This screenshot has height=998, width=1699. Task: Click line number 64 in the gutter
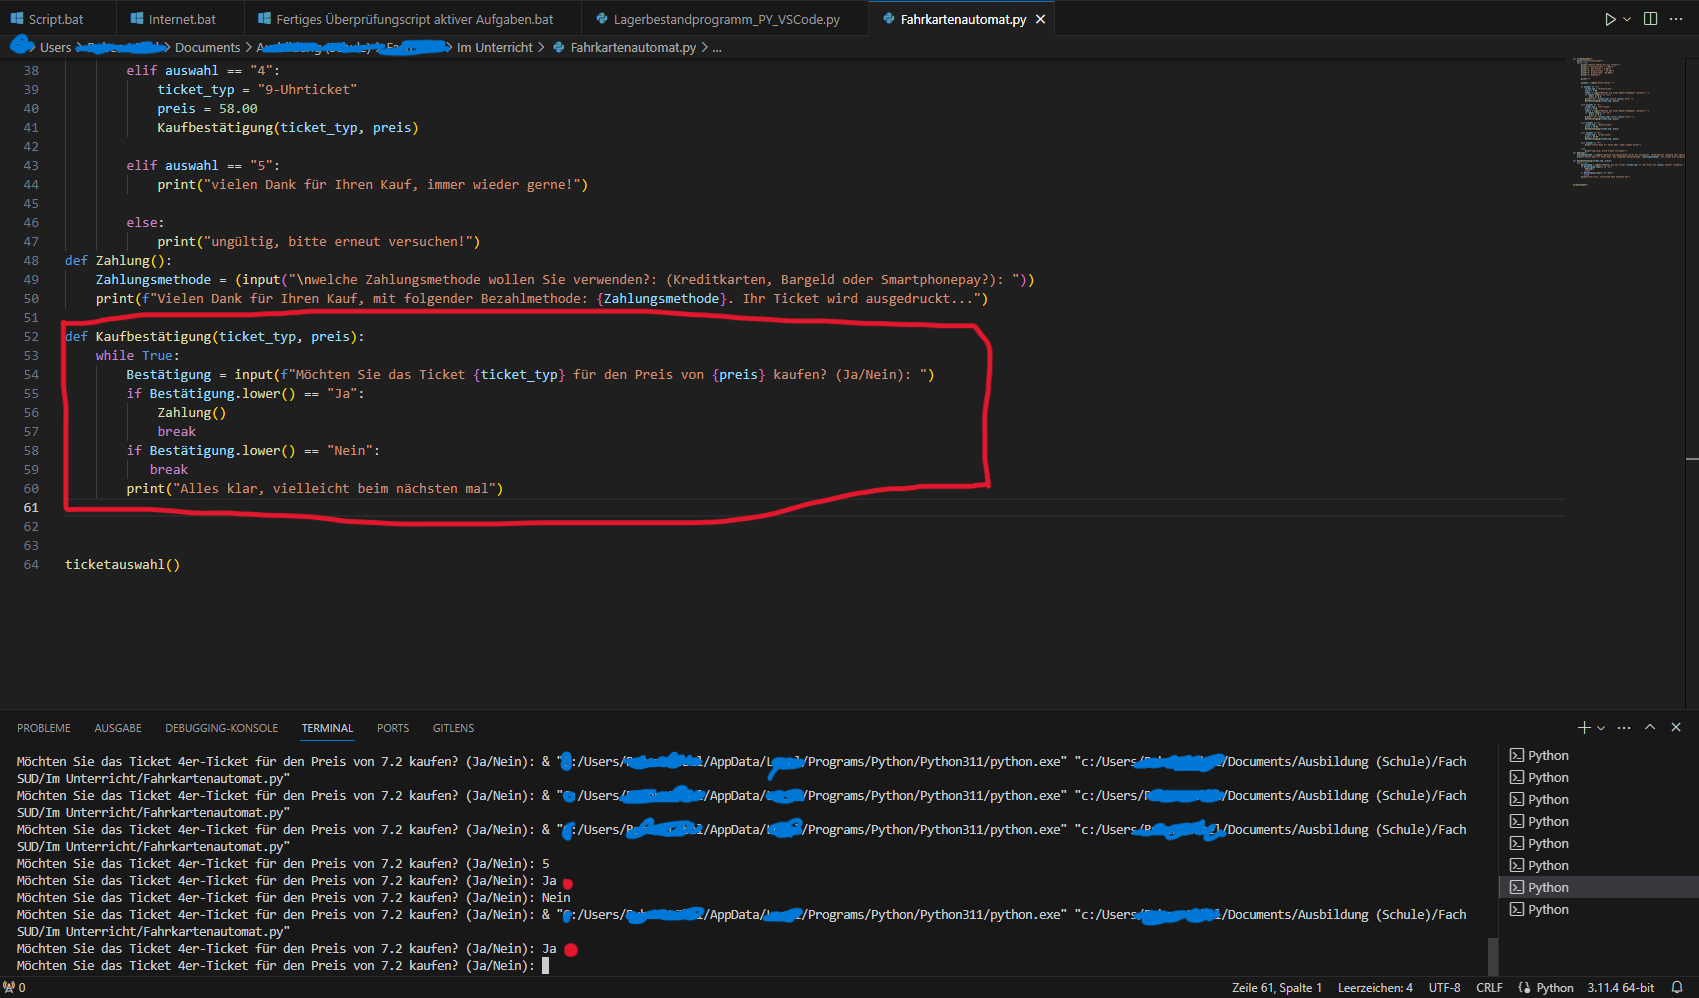pos(31,564)
